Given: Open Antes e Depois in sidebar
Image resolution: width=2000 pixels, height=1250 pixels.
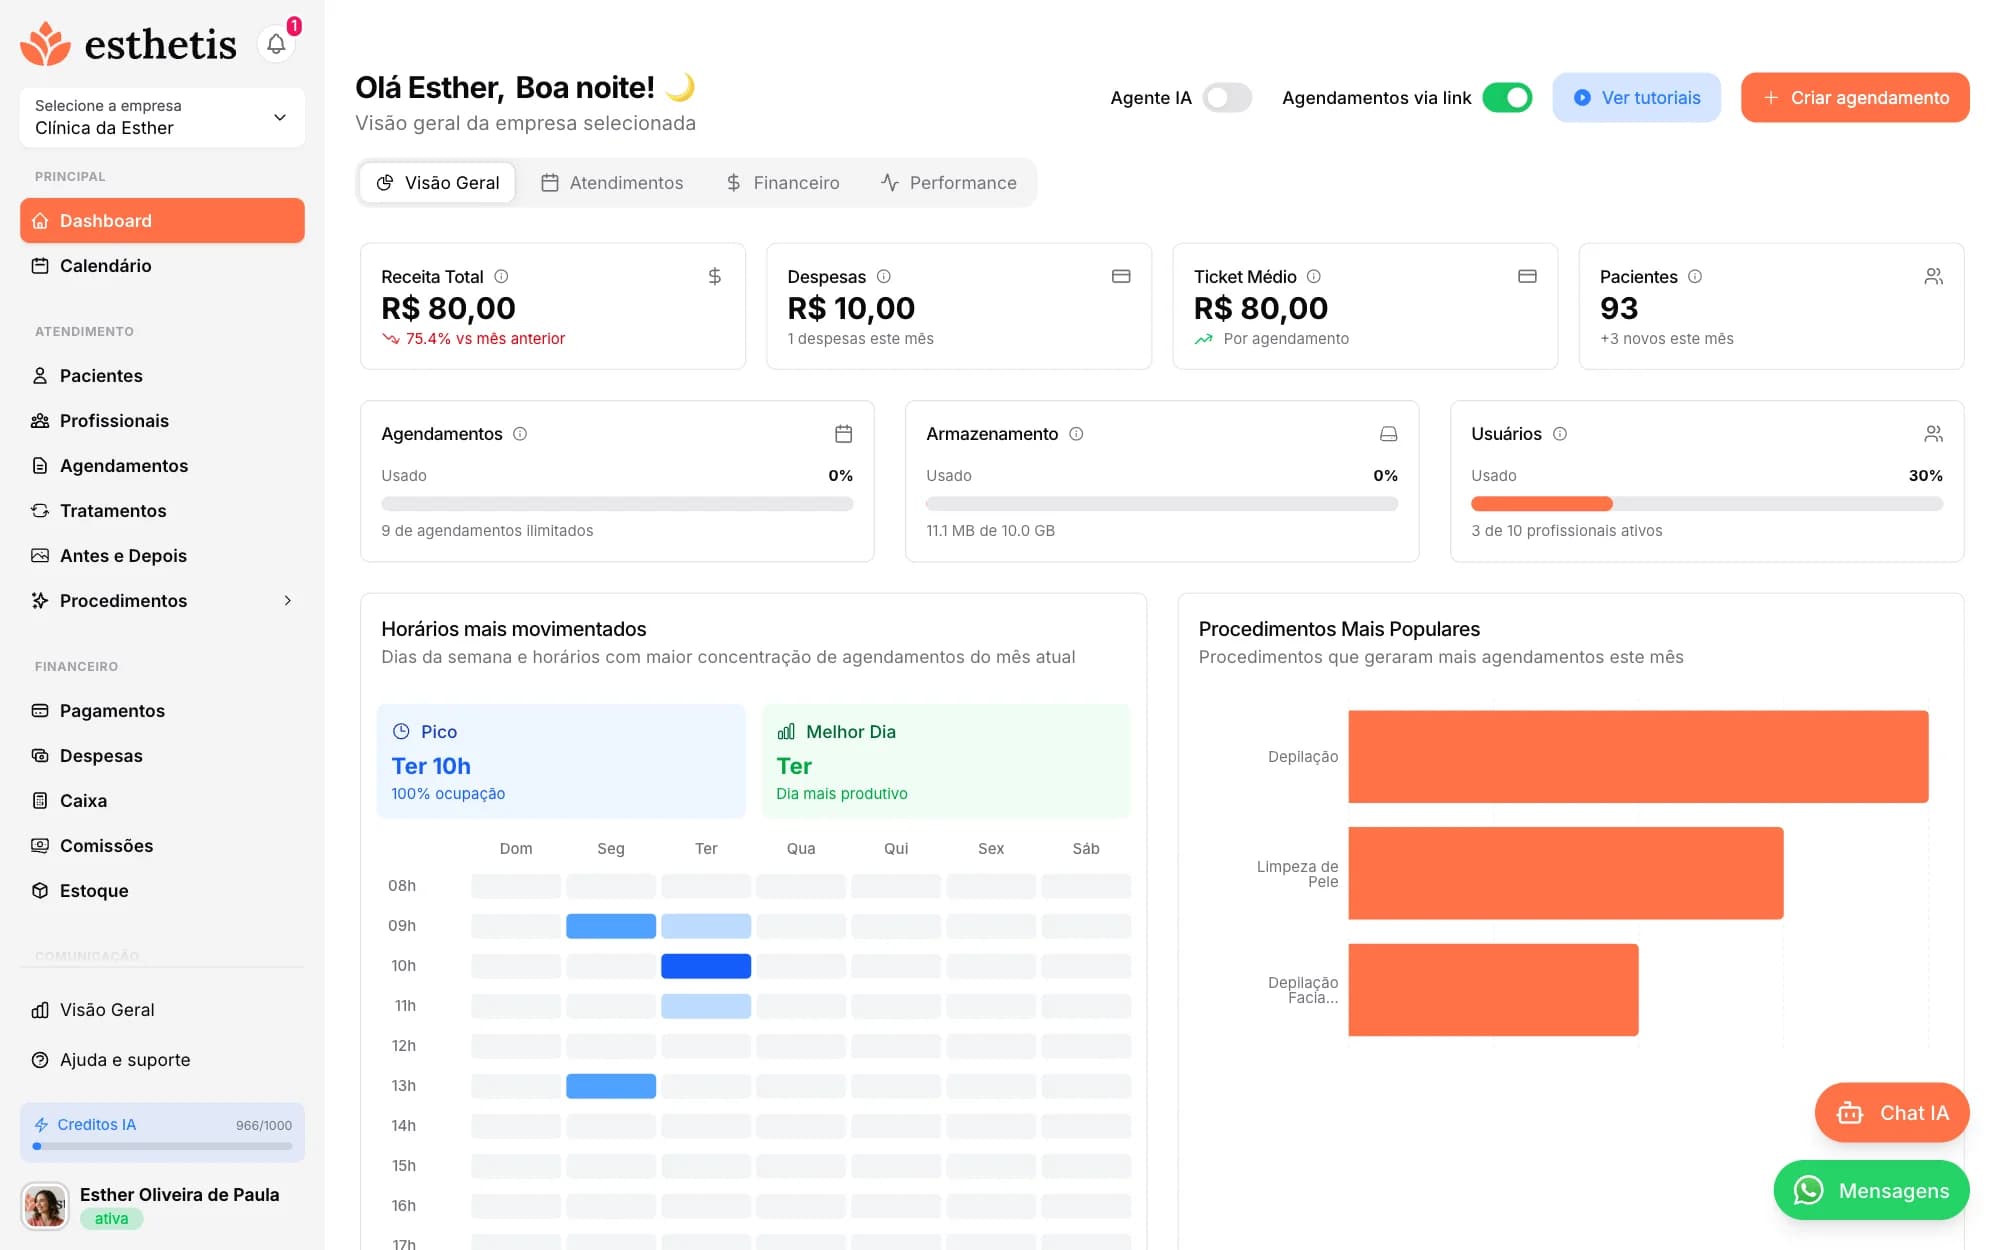Looking at the screenshot, I should 162,555.
